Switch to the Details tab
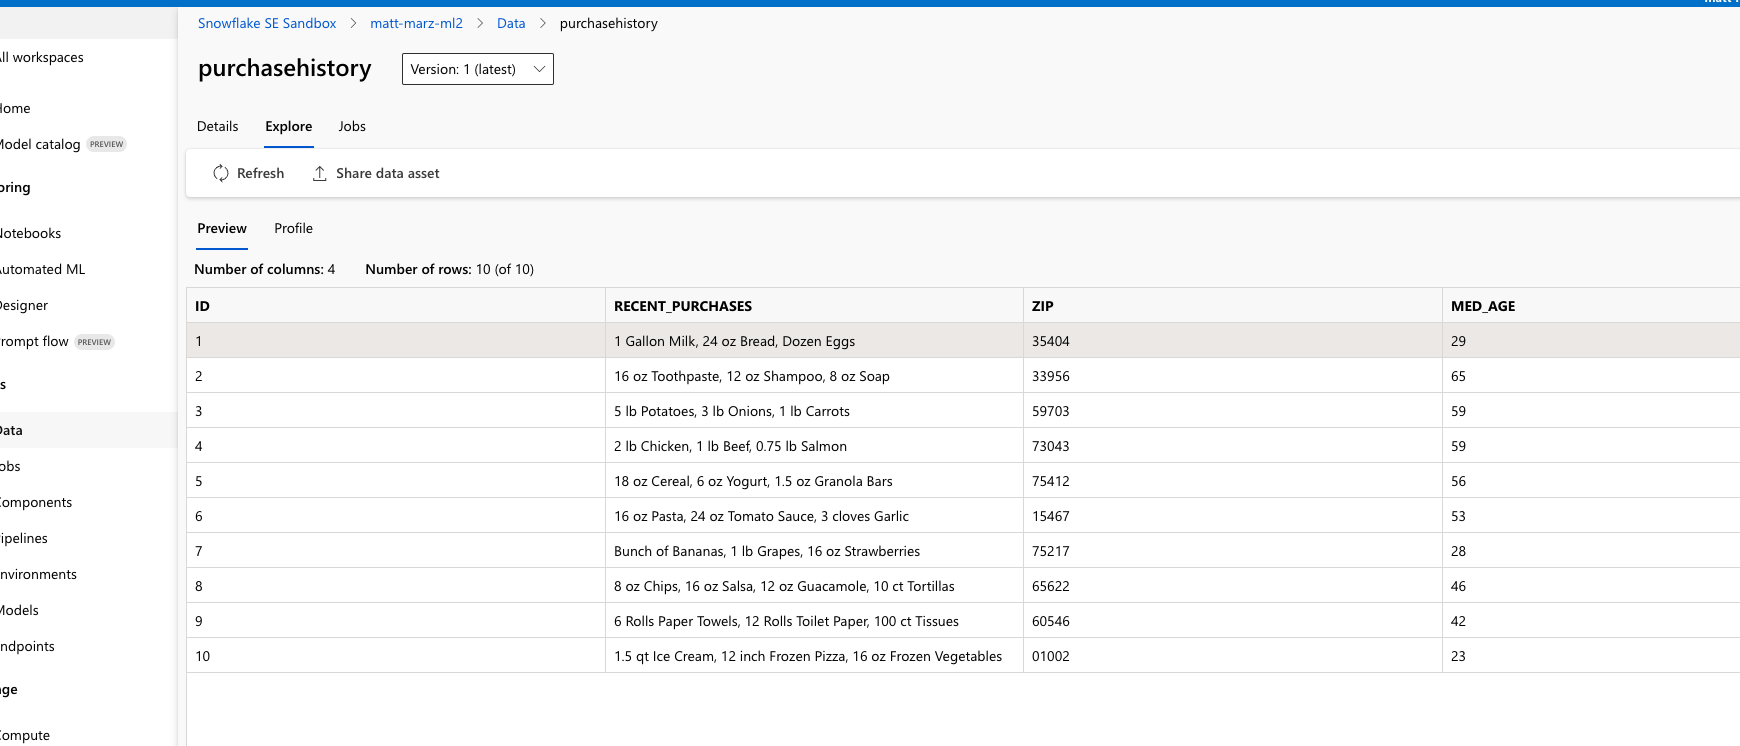The width and height of the screenshot is (1740, 746). (217, 127)
